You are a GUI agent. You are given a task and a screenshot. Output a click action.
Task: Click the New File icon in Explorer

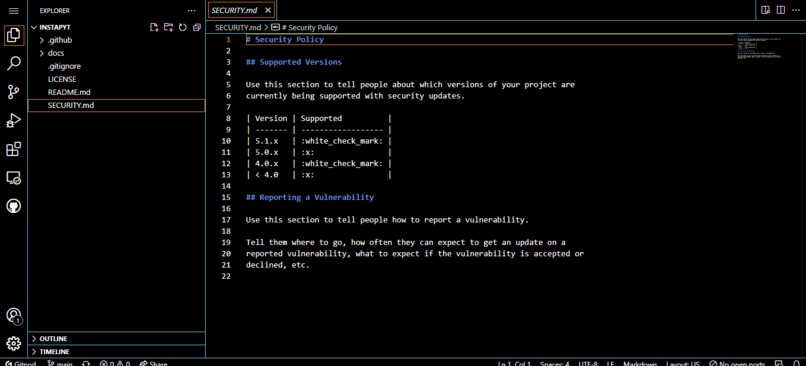[x=154, y=27]
